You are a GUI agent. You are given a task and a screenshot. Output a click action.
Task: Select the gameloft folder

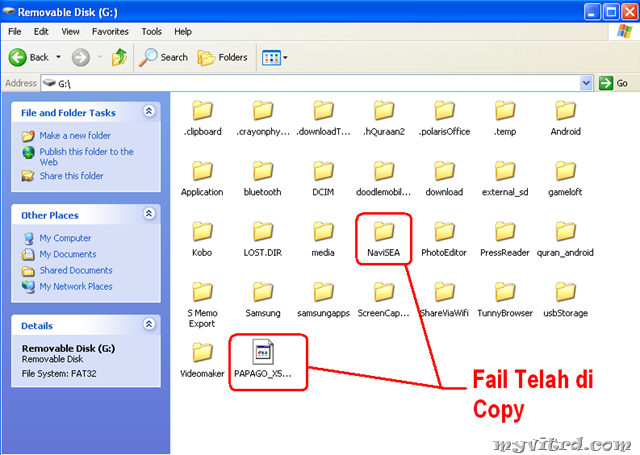coord(565,179)
